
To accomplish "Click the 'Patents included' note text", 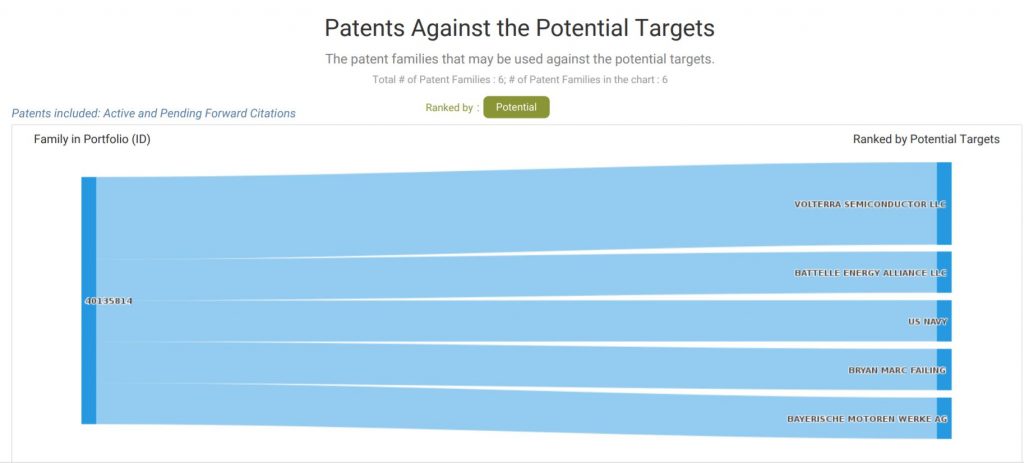I will [x=153, y=114].
